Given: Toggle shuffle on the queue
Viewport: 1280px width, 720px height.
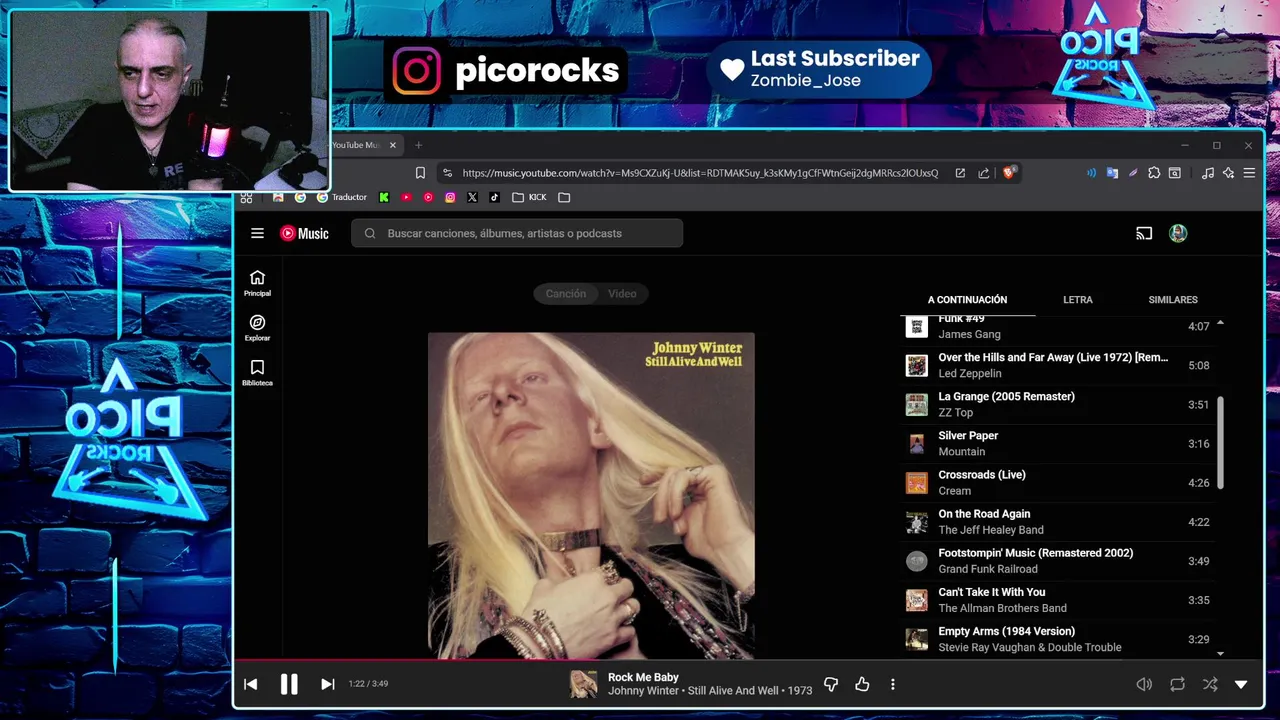Looking at the screenshot, I should pos(1210,684).
